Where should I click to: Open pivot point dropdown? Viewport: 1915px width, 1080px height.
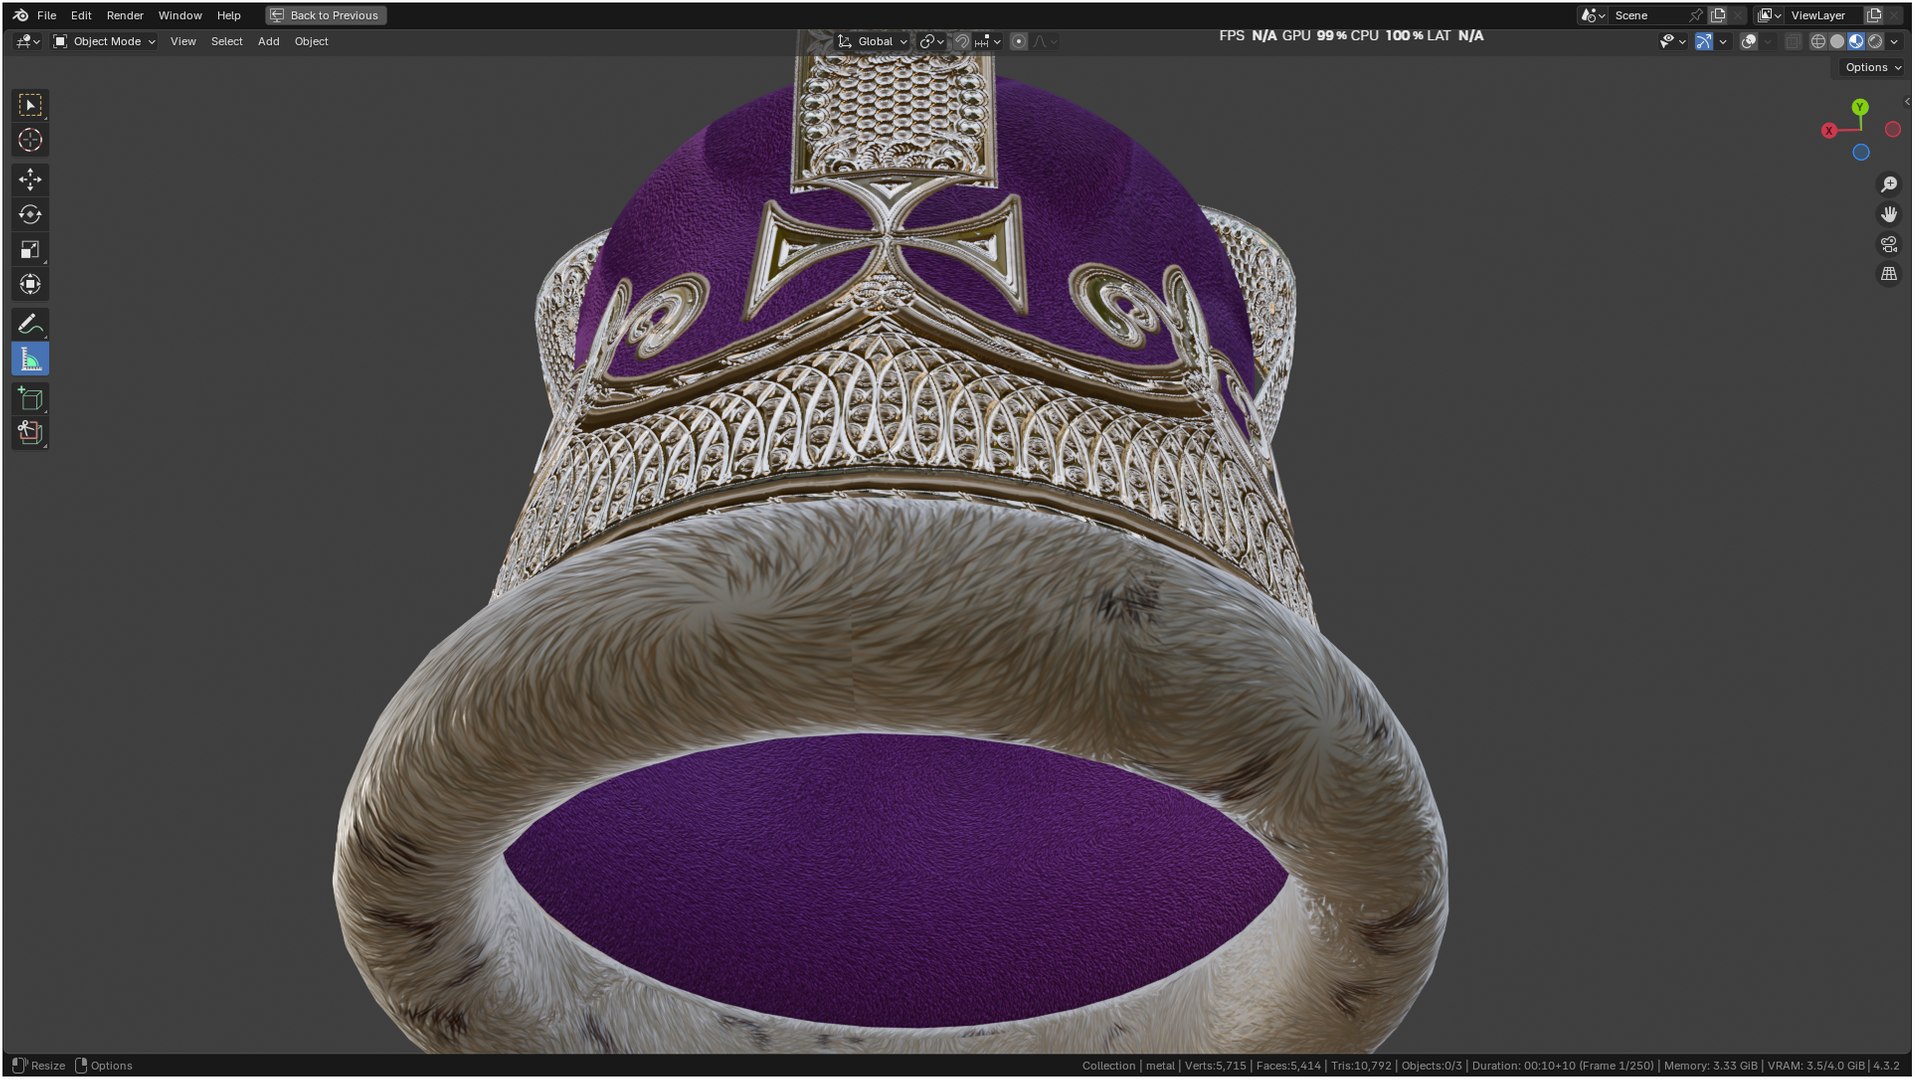coord(931,41)
